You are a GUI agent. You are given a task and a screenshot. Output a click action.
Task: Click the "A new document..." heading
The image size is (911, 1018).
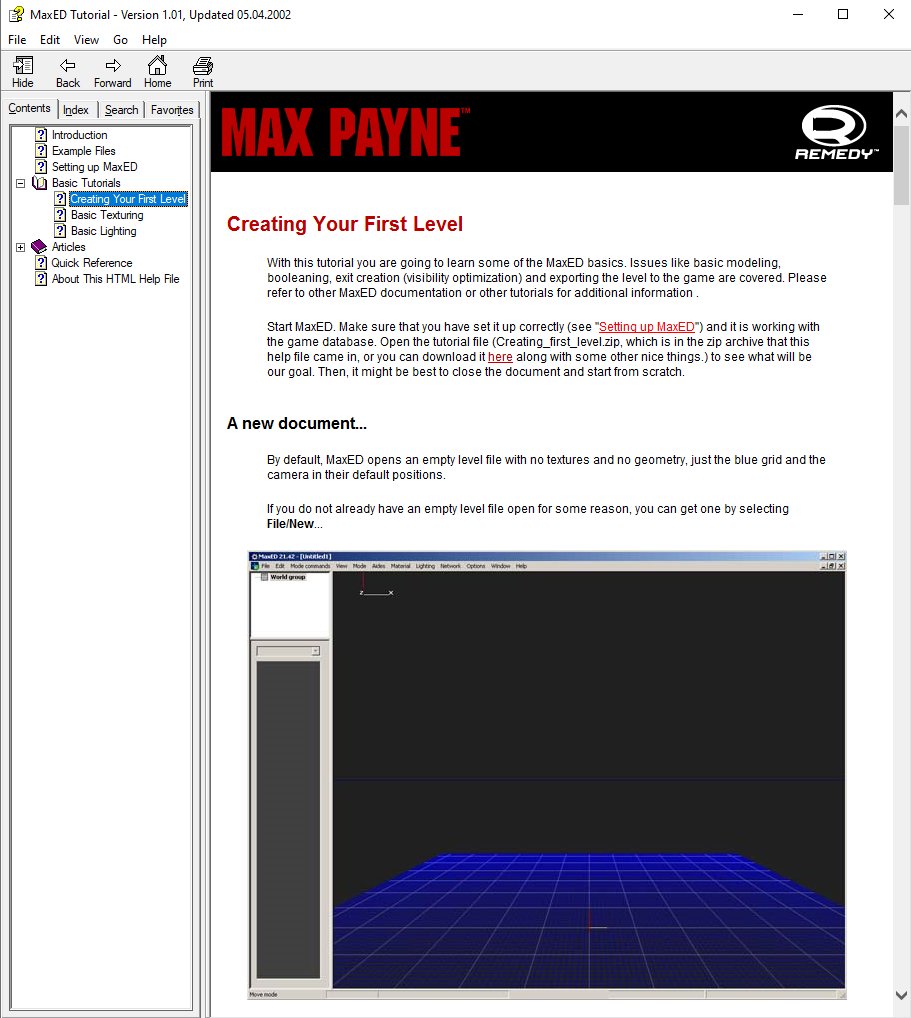297,423
